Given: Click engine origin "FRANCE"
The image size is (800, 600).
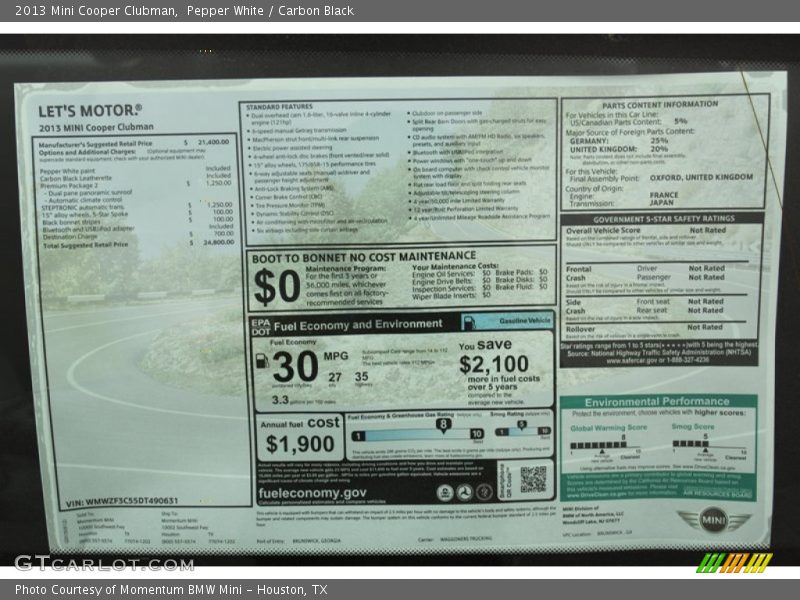Looking at the screenshot, I should tap(664, 195).
